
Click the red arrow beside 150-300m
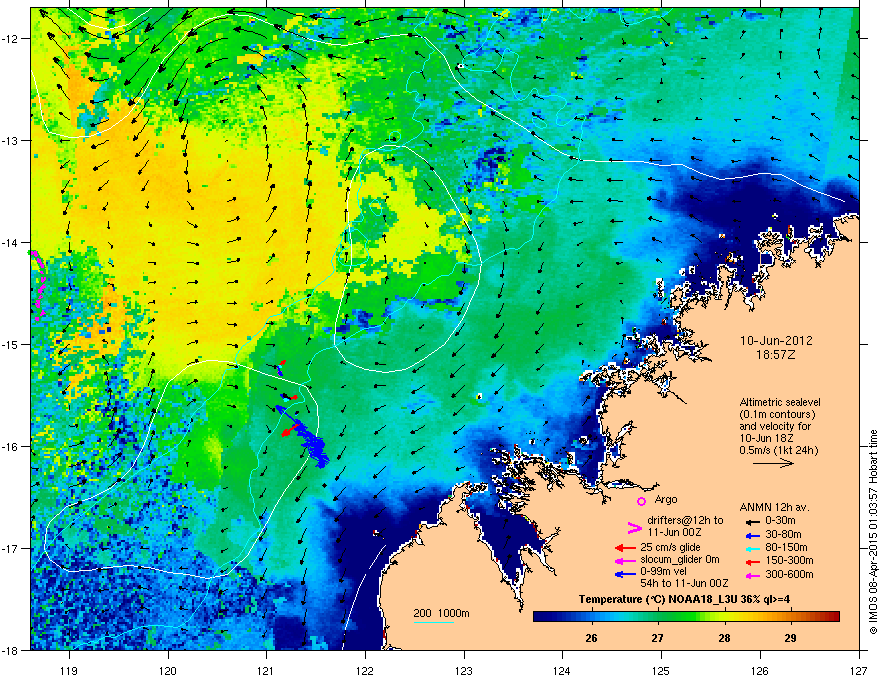pyautogui.click(x=753, y=562)
